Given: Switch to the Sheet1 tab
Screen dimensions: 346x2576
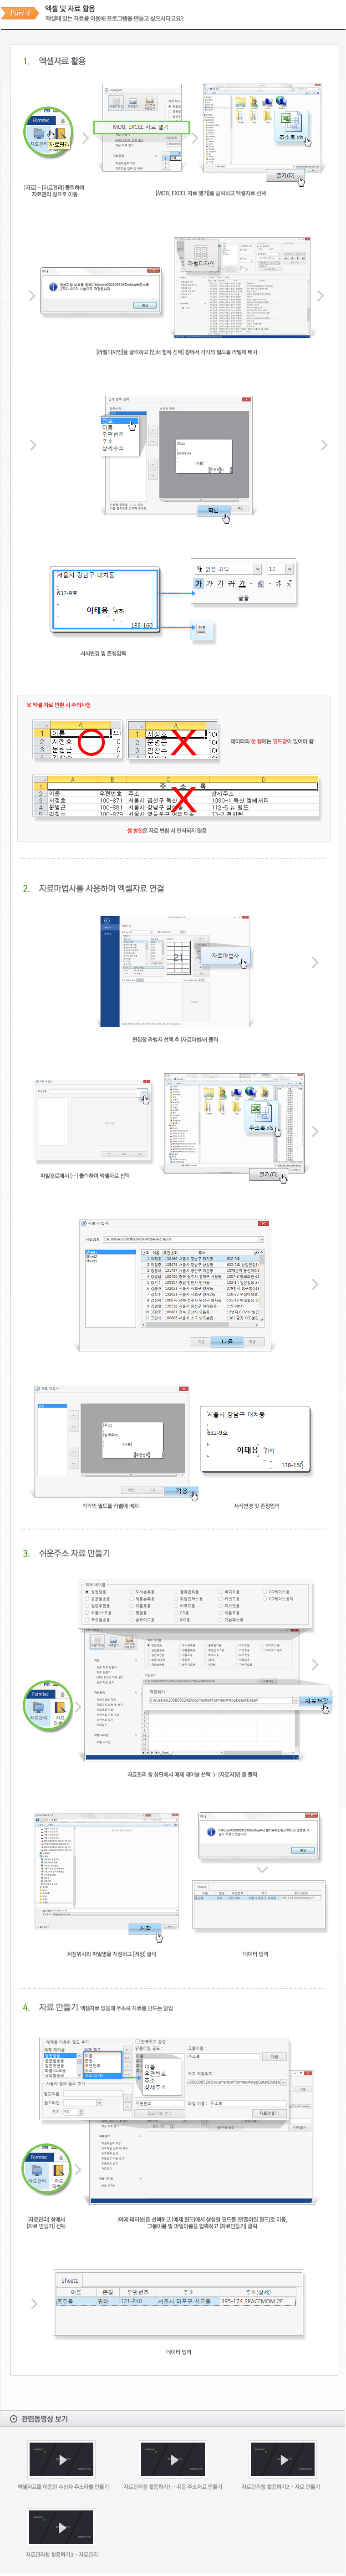Looking at the screenshot, I should click(69, 2280).
